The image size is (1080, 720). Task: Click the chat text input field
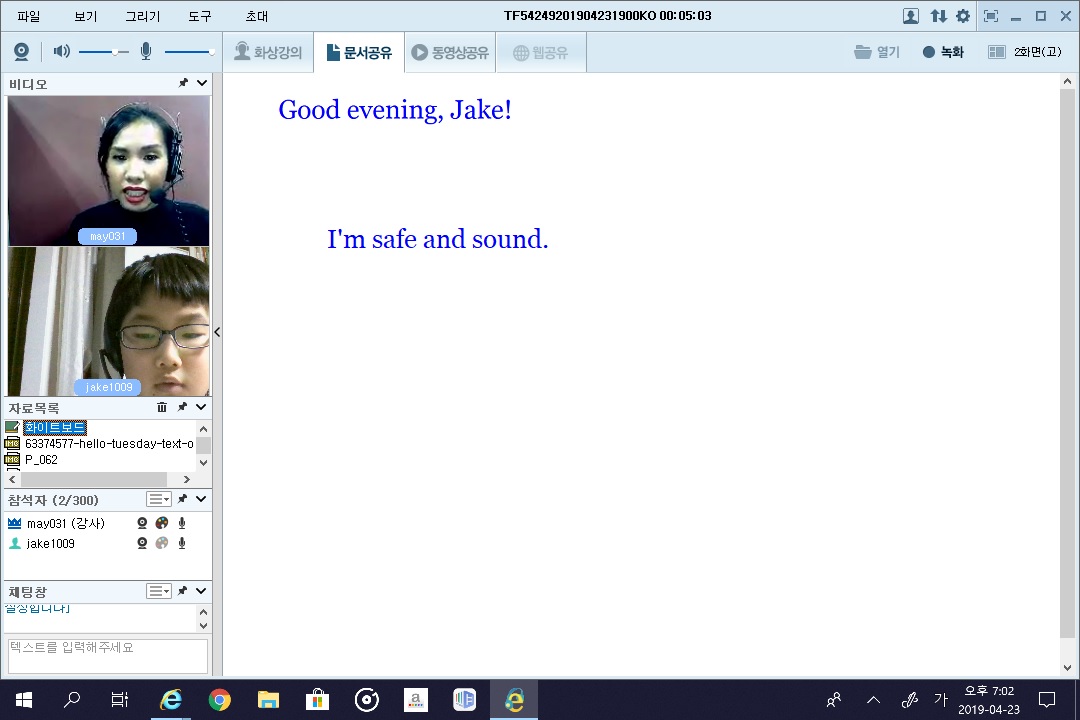107,655
